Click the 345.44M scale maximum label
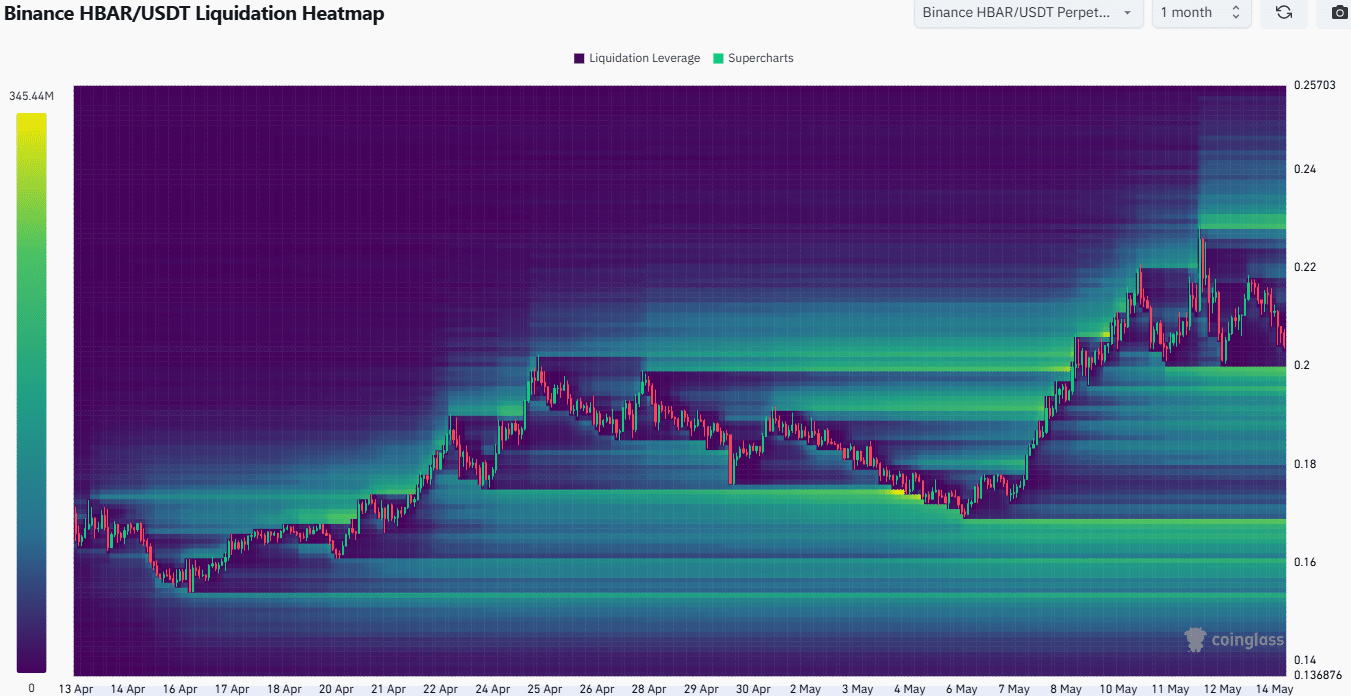Viewport: 1351px width, 696px height. click(32, 96)
